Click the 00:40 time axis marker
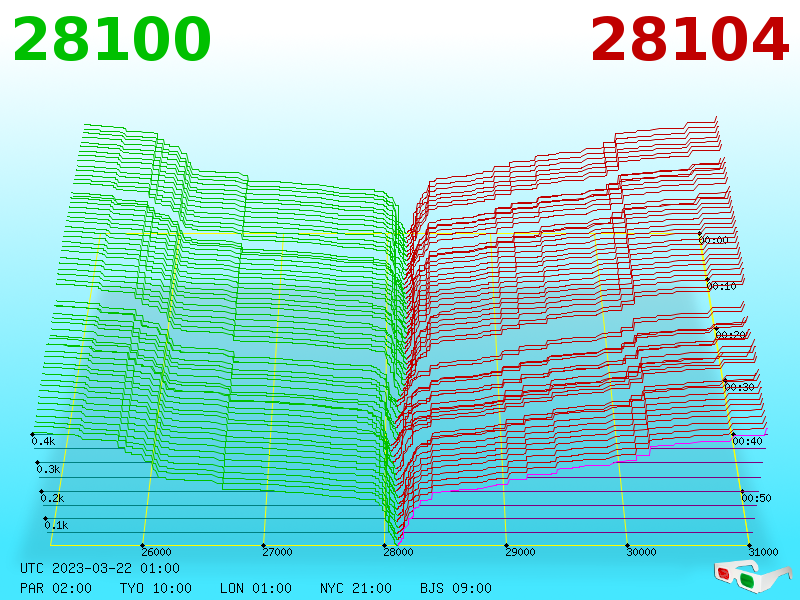 click(x=747, y=441)
